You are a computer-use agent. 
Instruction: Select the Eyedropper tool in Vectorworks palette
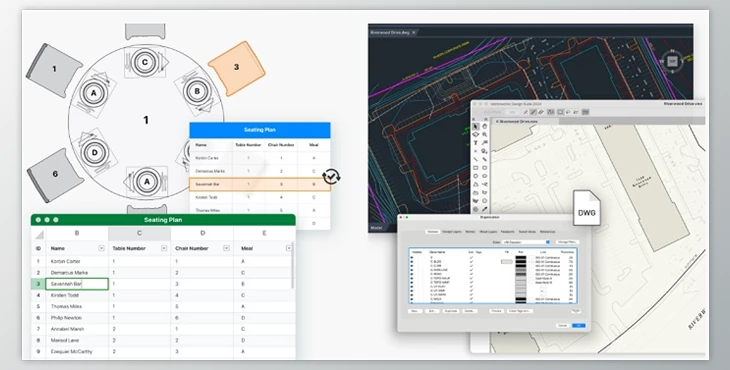(x=485, y=209)
